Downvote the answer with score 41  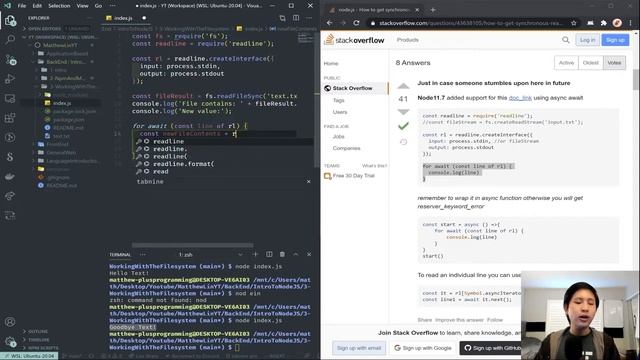[x=403, y=112]
